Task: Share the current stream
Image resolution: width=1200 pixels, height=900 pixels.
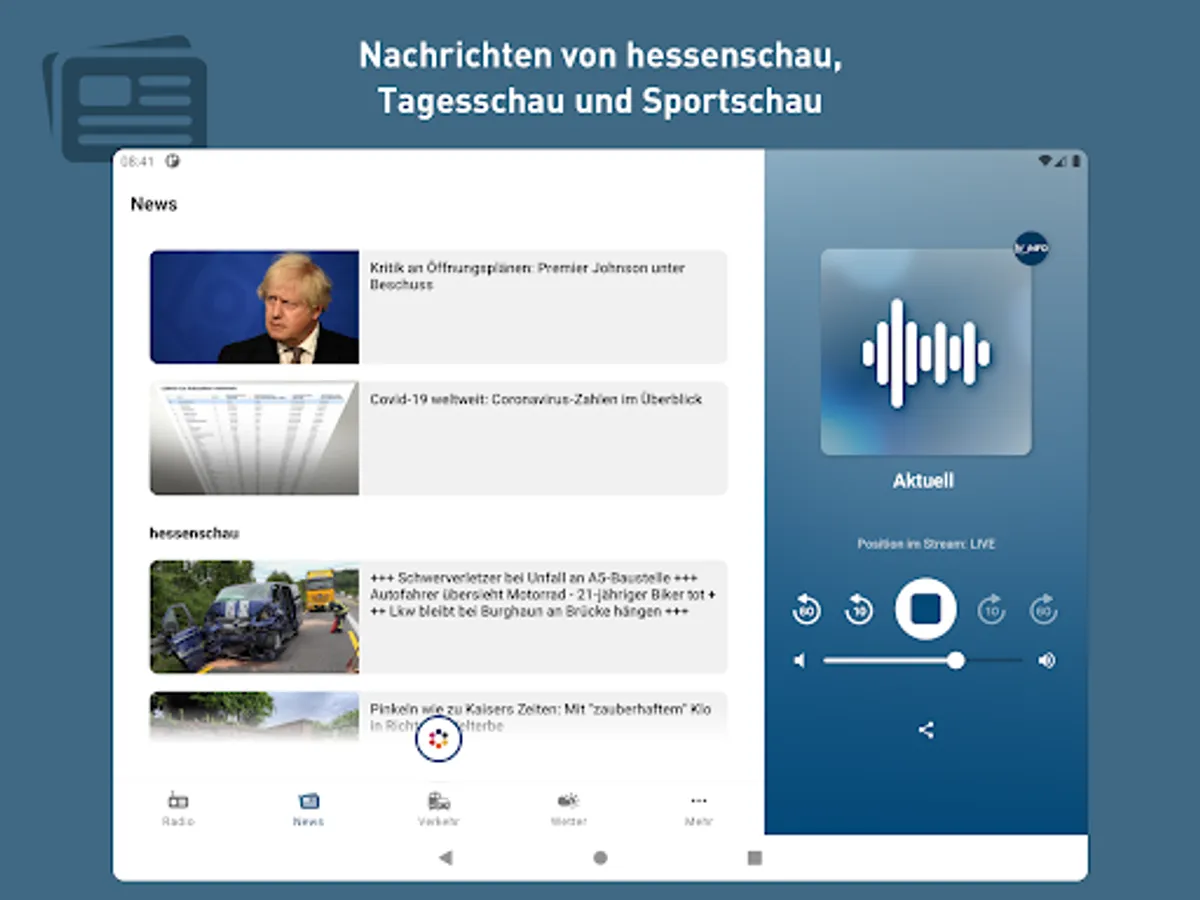Action: [x=926, y=730]
